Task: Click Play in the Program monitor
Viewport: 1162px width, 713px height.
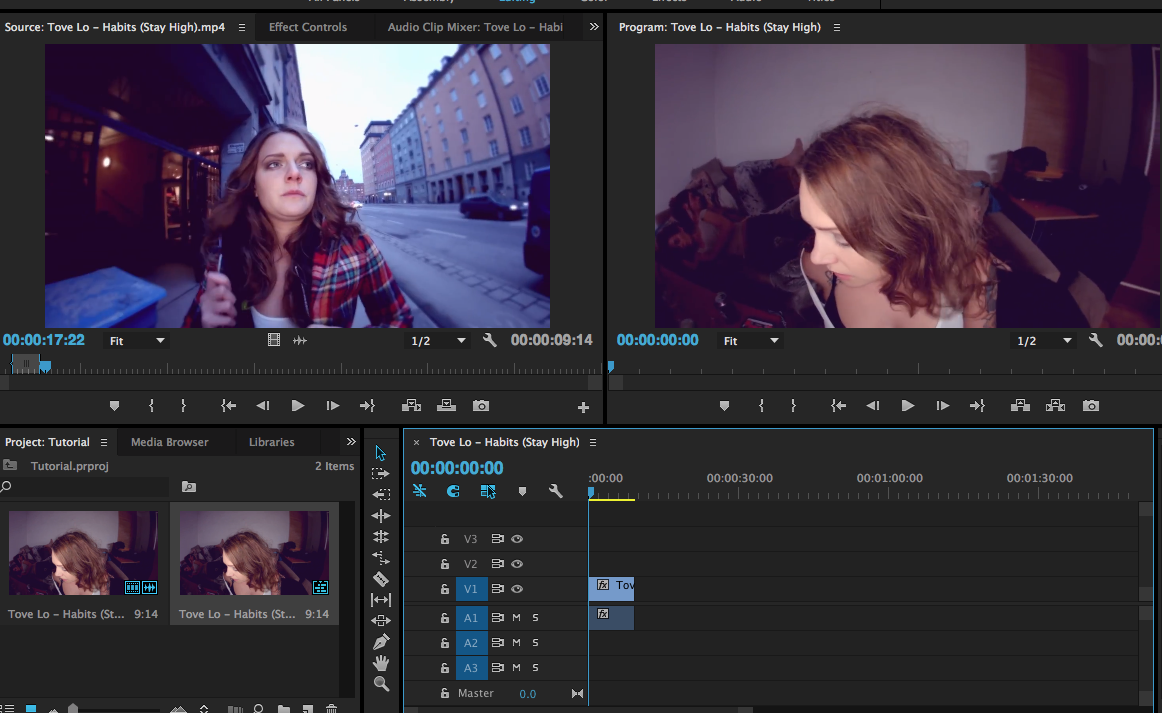Action: [907, 406]
